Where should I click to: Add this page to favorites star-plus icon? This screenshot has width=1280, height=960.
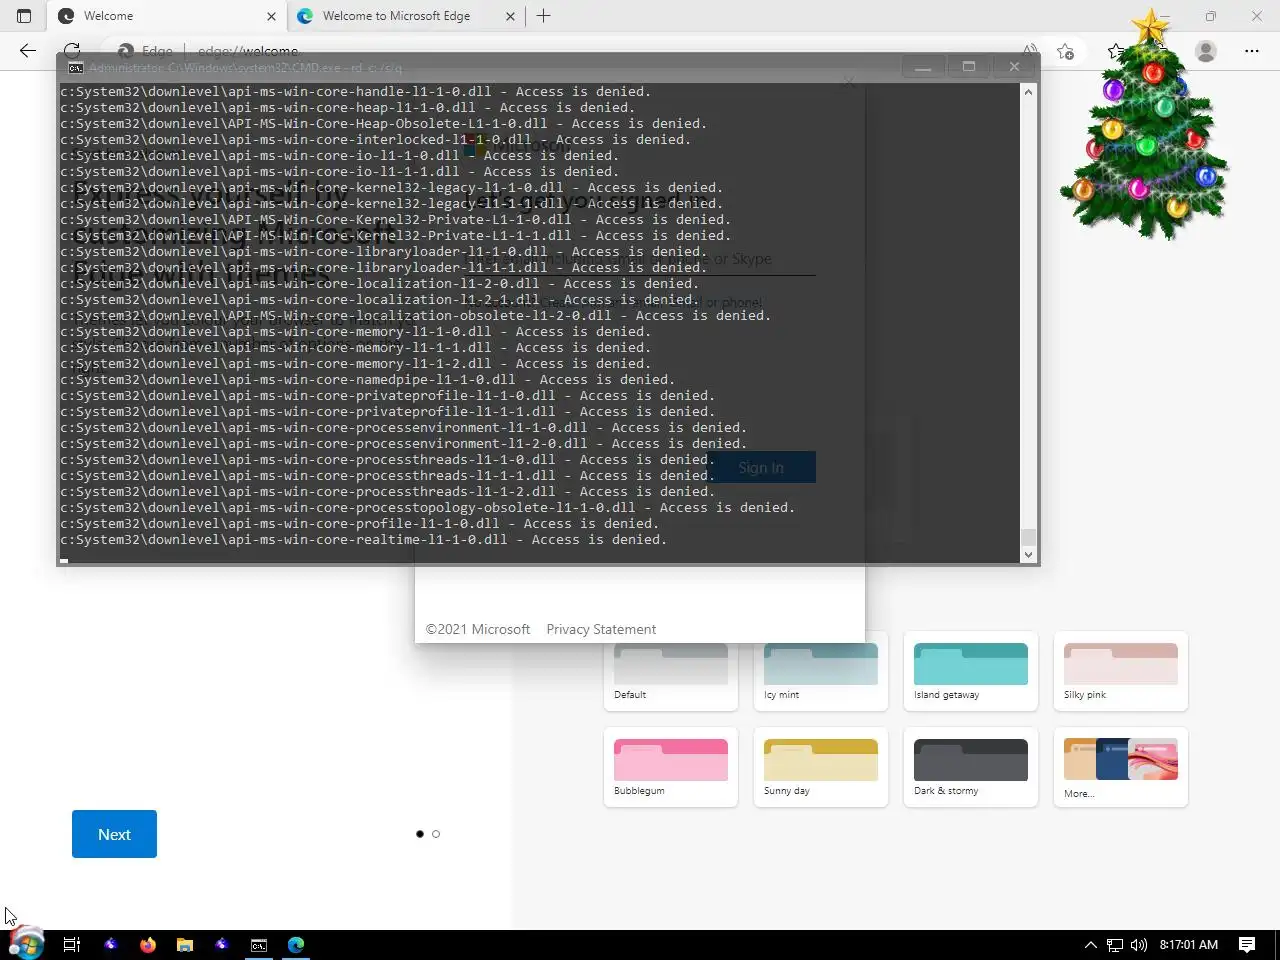[x=1066, y=51]
